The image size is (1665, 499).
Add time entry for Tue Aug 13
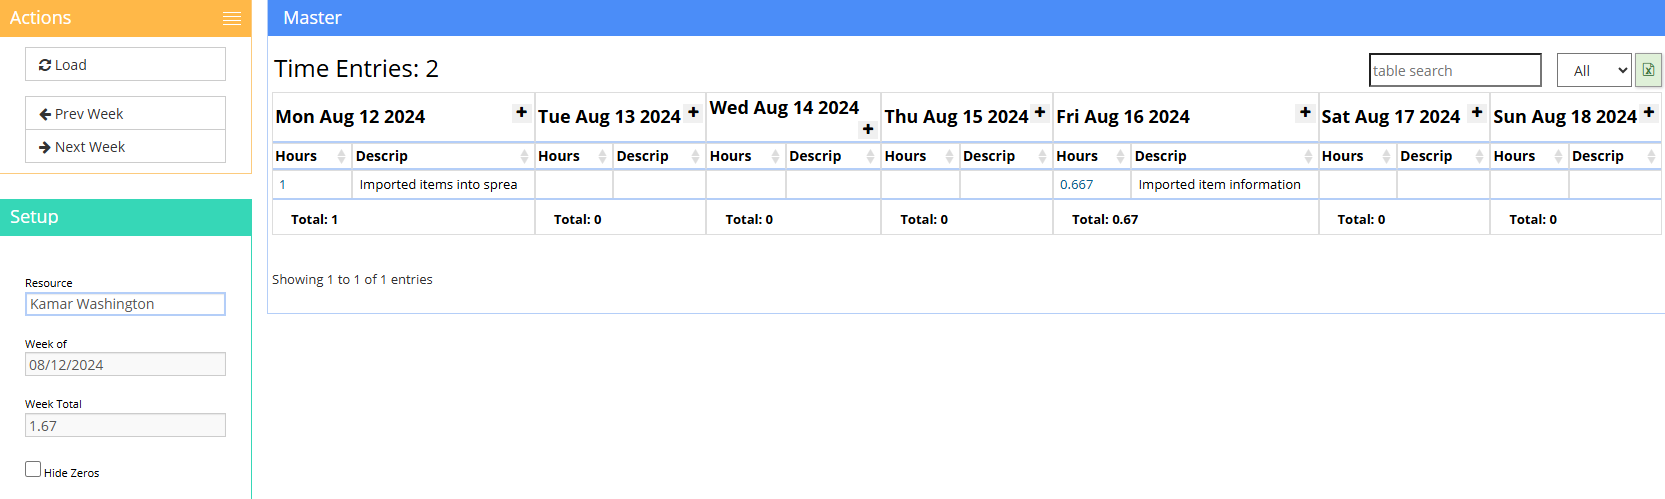pyautogui.click(x=693, y=112)
